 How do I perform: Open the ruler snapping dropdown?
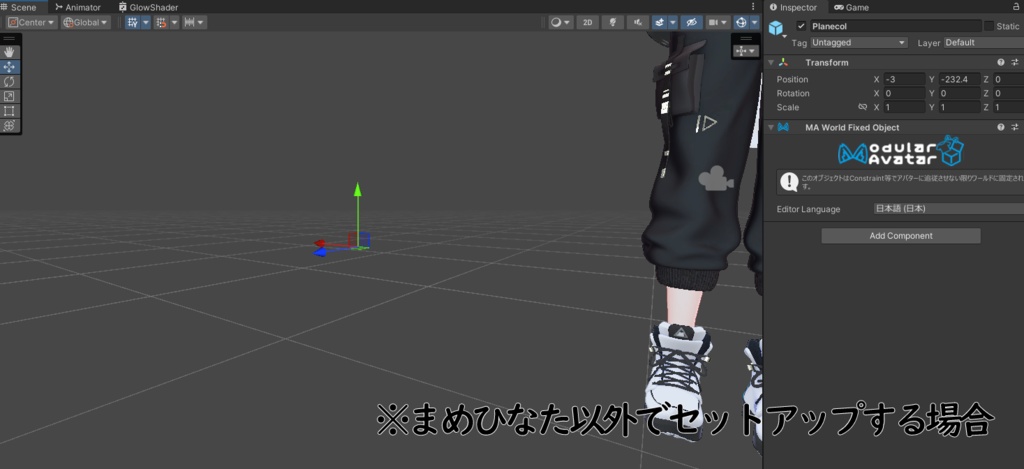195,22
